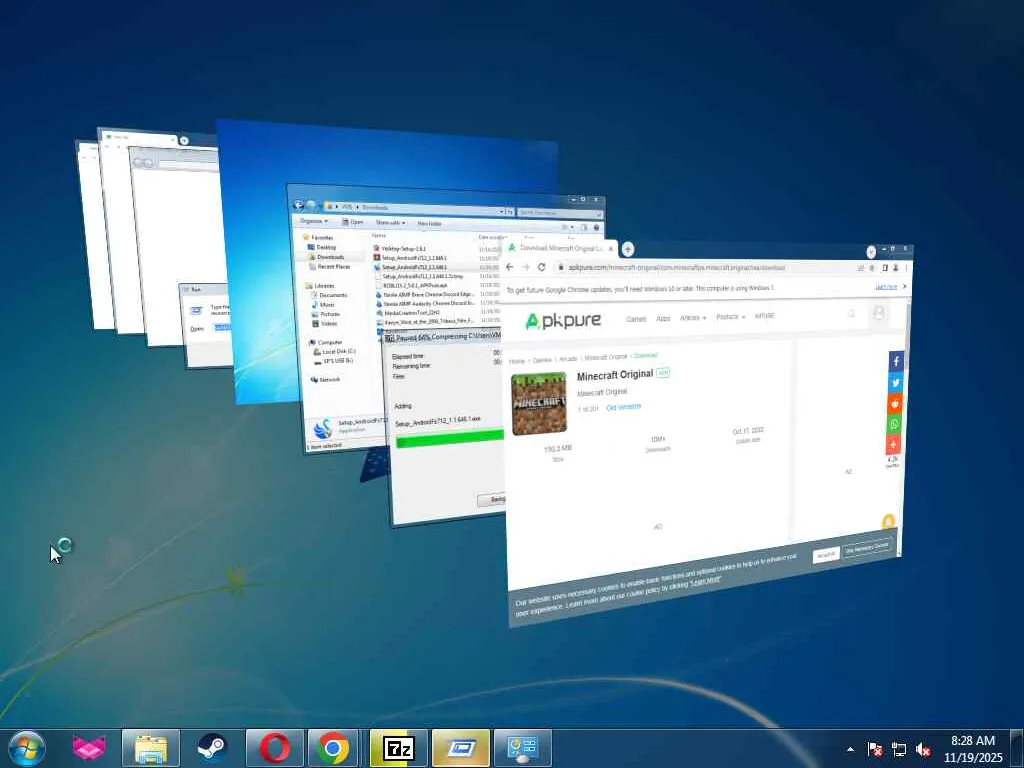Open Apps in the APKPure navigation
This screenshot has width=1024, height=768.
click(x=663, y=318)
